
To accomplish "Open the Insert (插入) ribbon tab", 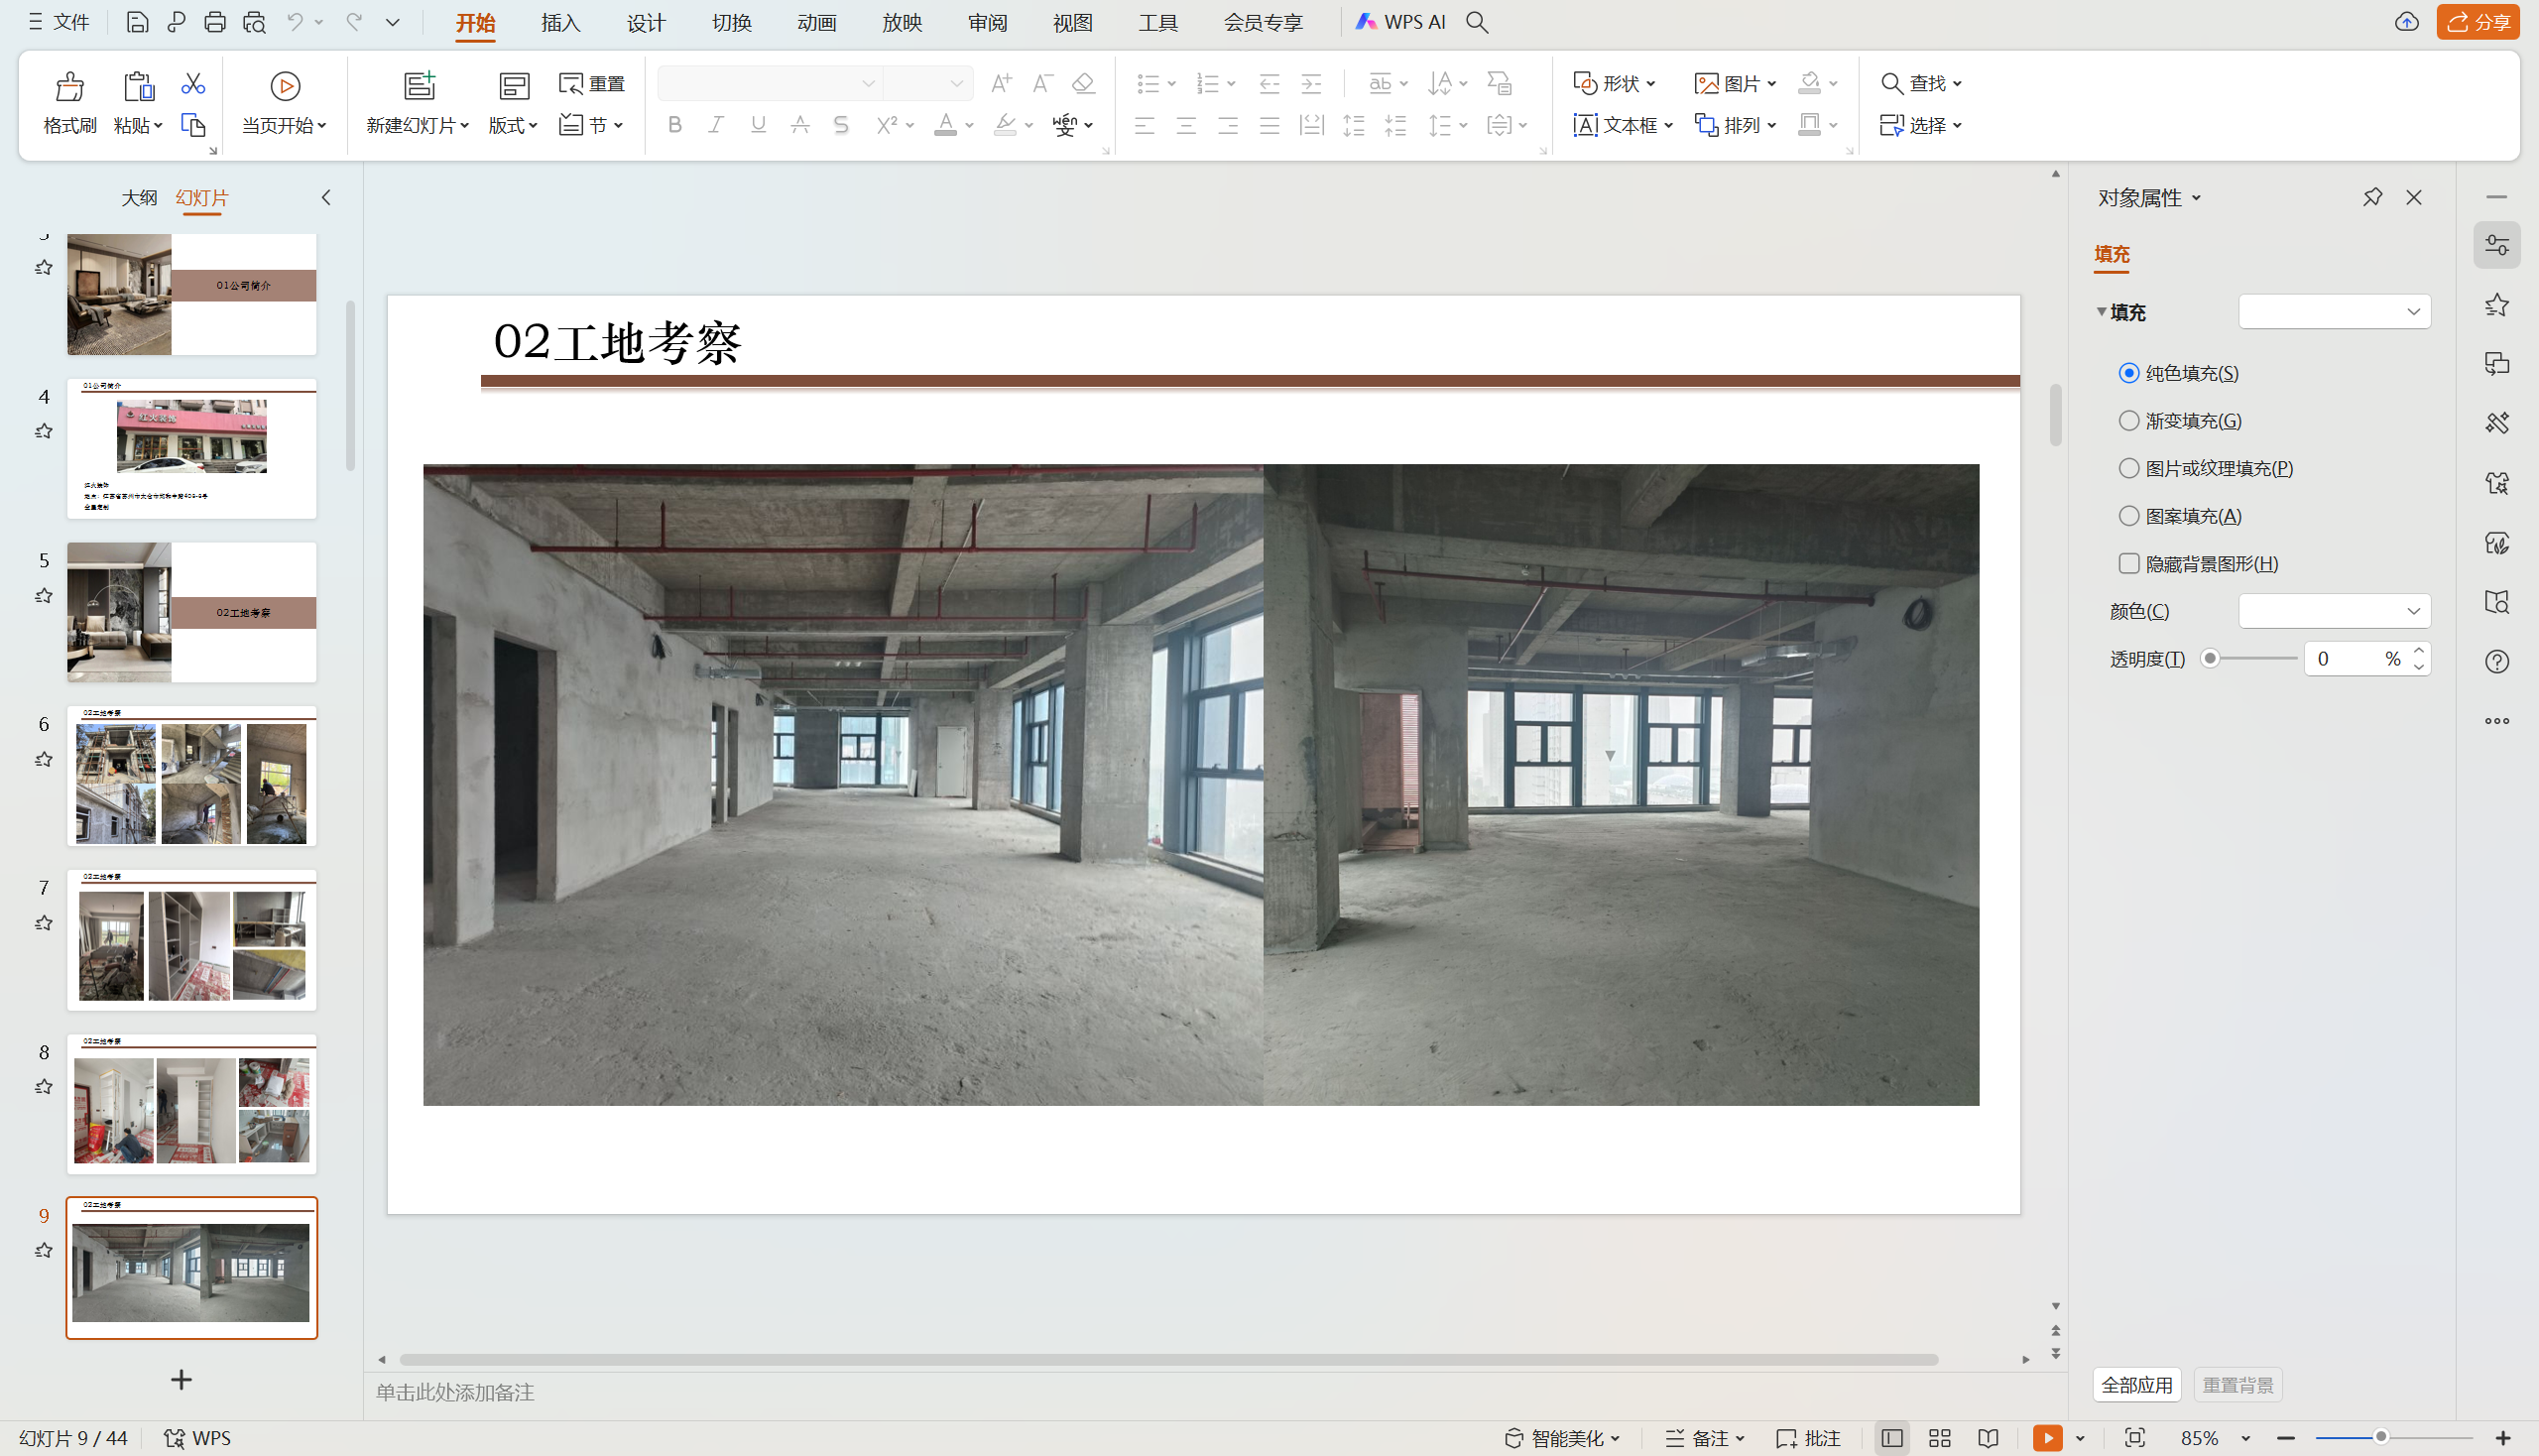I will [560, 22].
